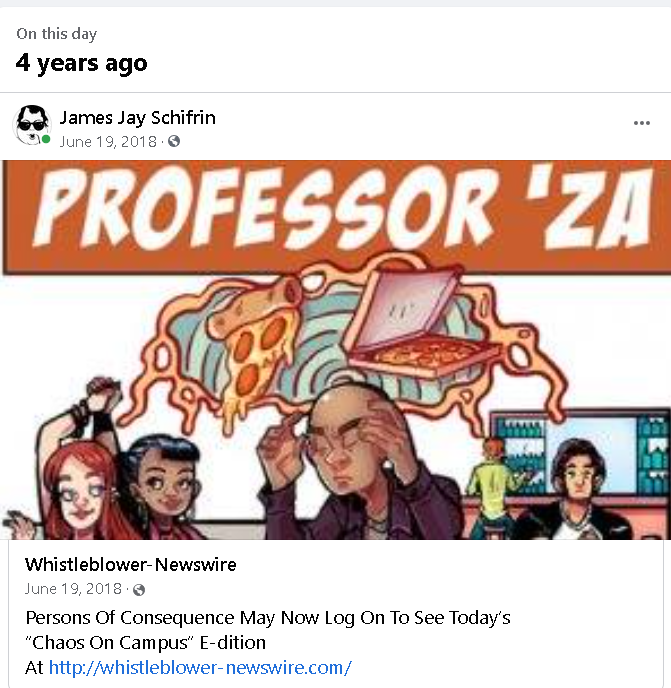Click James Jay Schifrin's profile avatar
Viewport: 671px width, 688px height.
[32, 125]
